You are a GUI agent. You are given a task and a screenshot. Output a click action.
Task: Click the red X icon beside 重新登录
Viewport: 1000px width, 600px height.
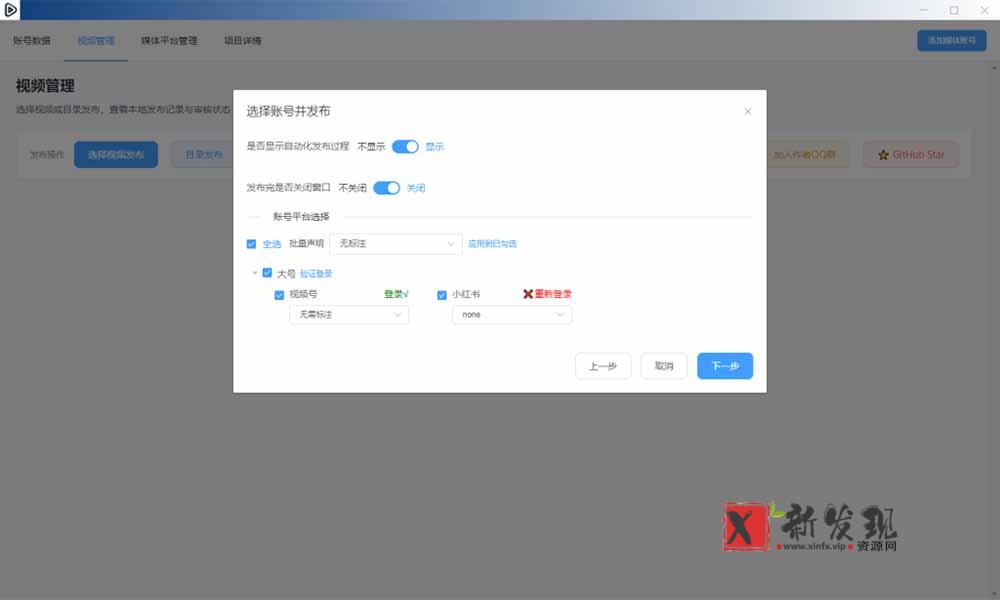[x=528, y=294]
